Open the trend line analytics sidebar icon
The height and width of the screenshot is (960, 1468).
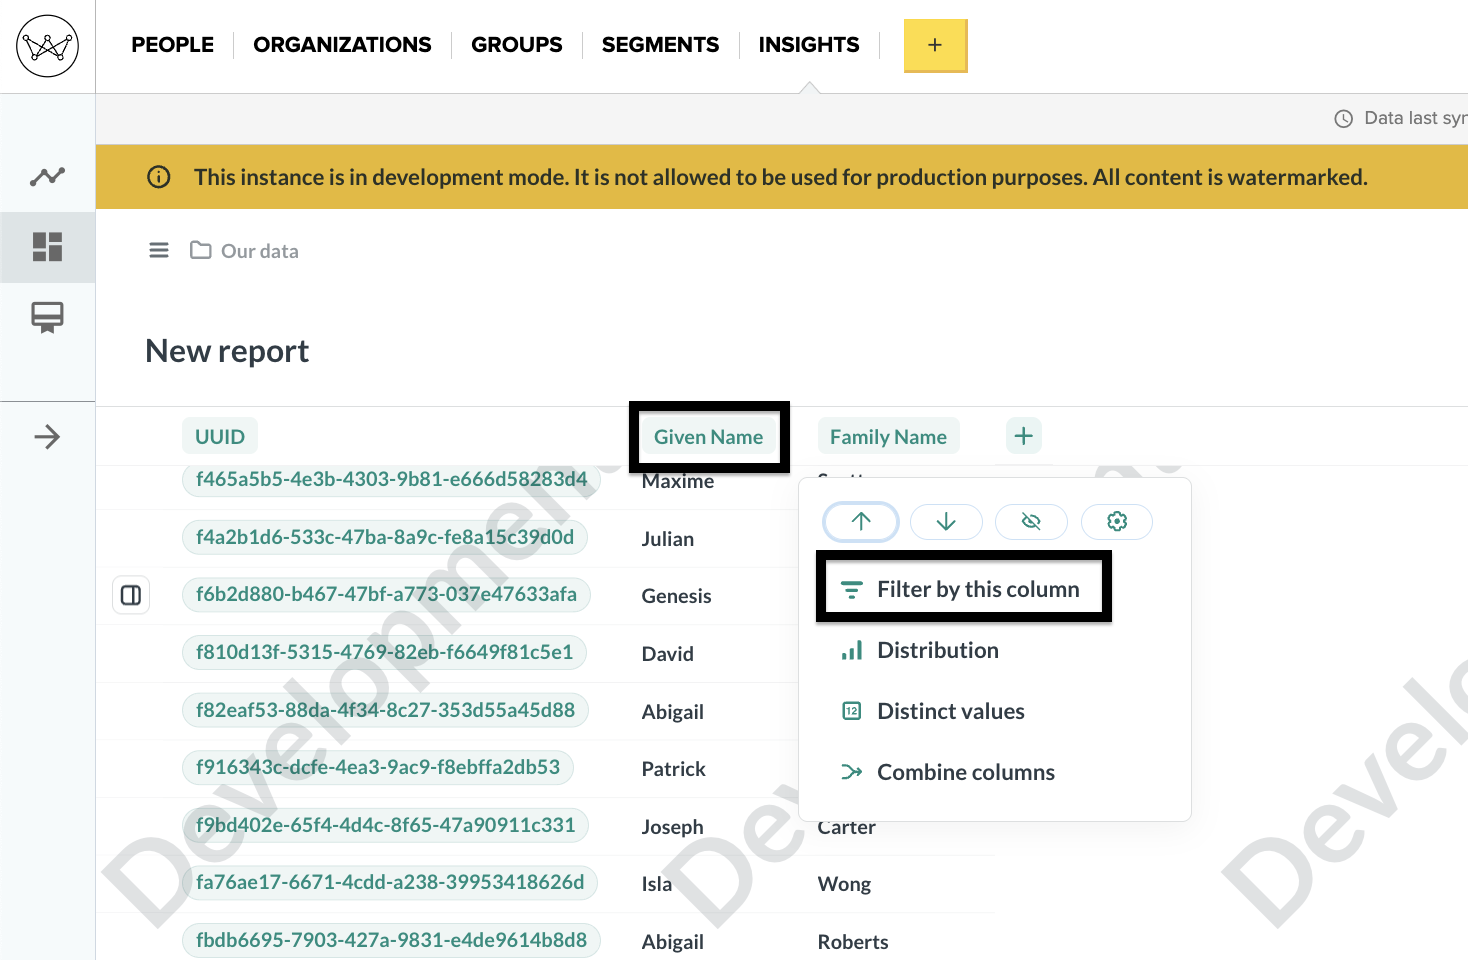[47, 177]
